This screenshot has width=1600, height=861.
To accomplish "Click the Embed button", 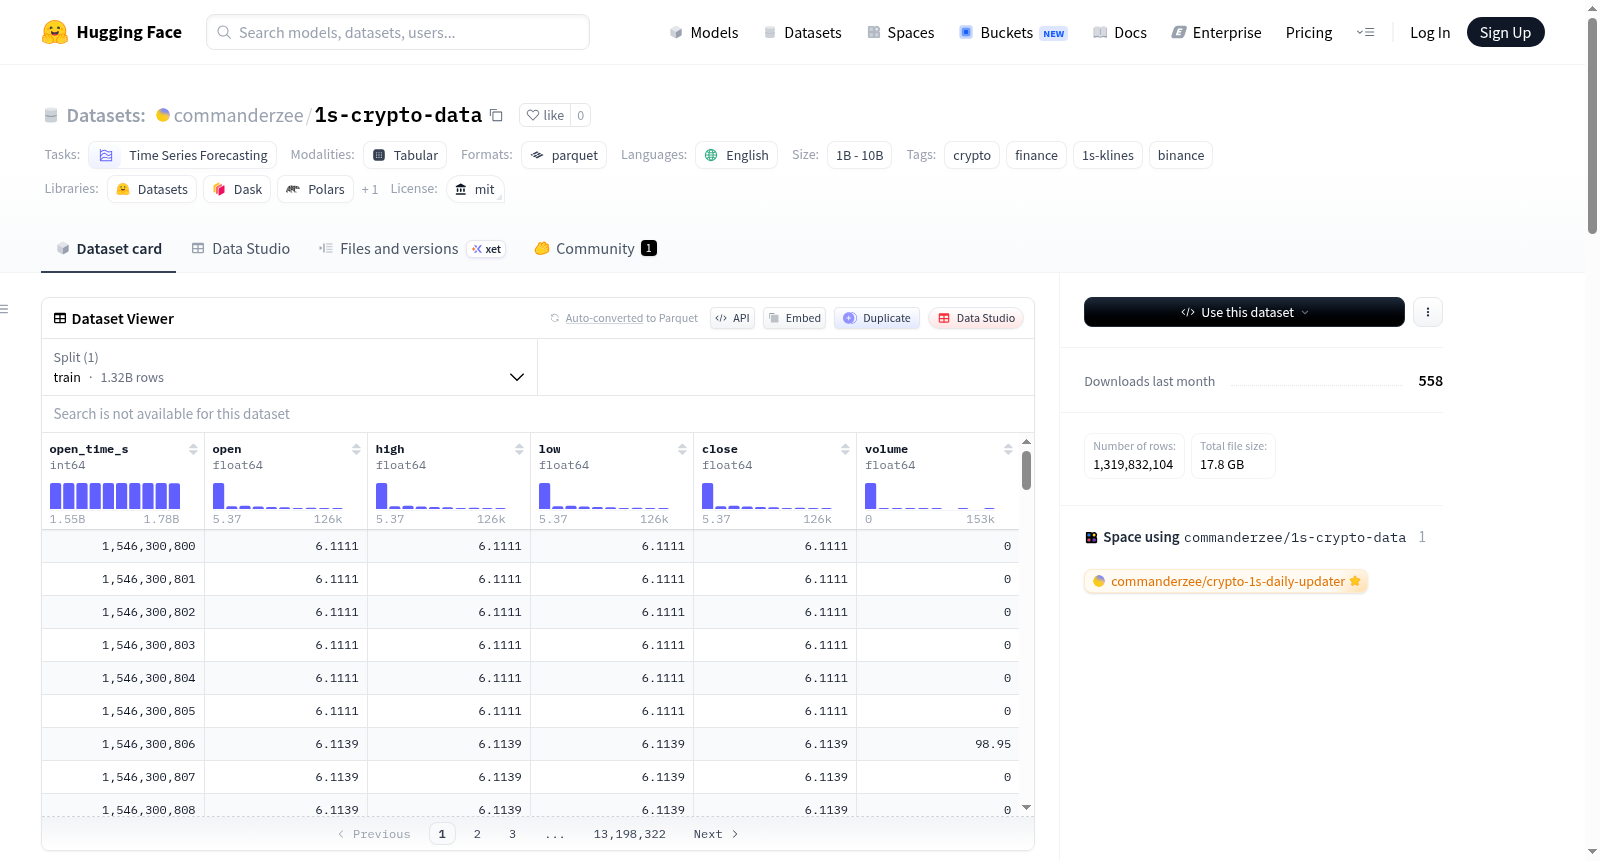I will click(x=794, y=318).
